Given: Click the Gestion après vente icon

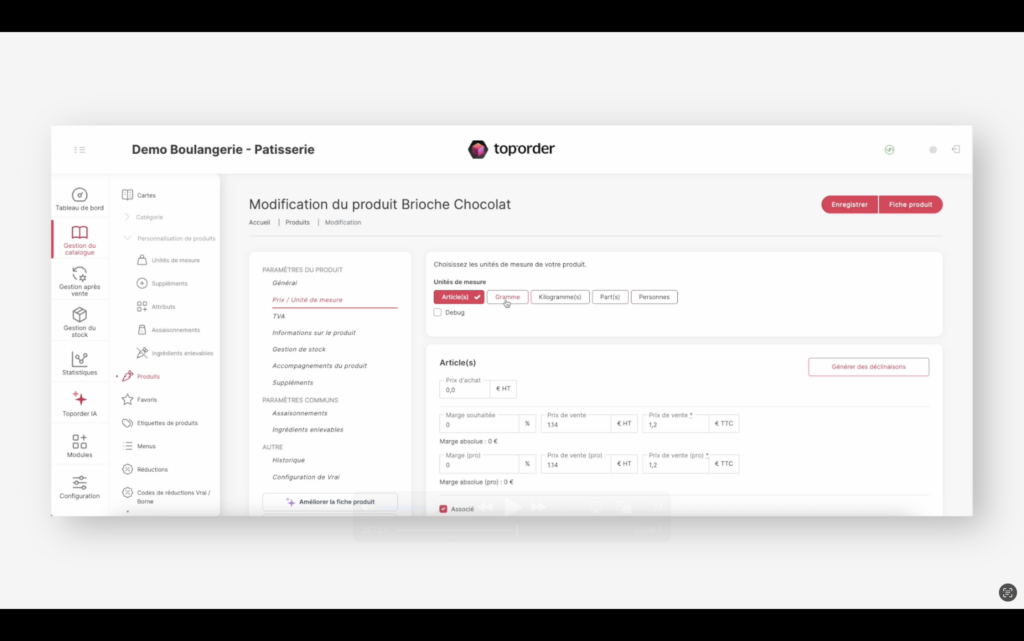Looking at the screenshot, I should [79, 274].
